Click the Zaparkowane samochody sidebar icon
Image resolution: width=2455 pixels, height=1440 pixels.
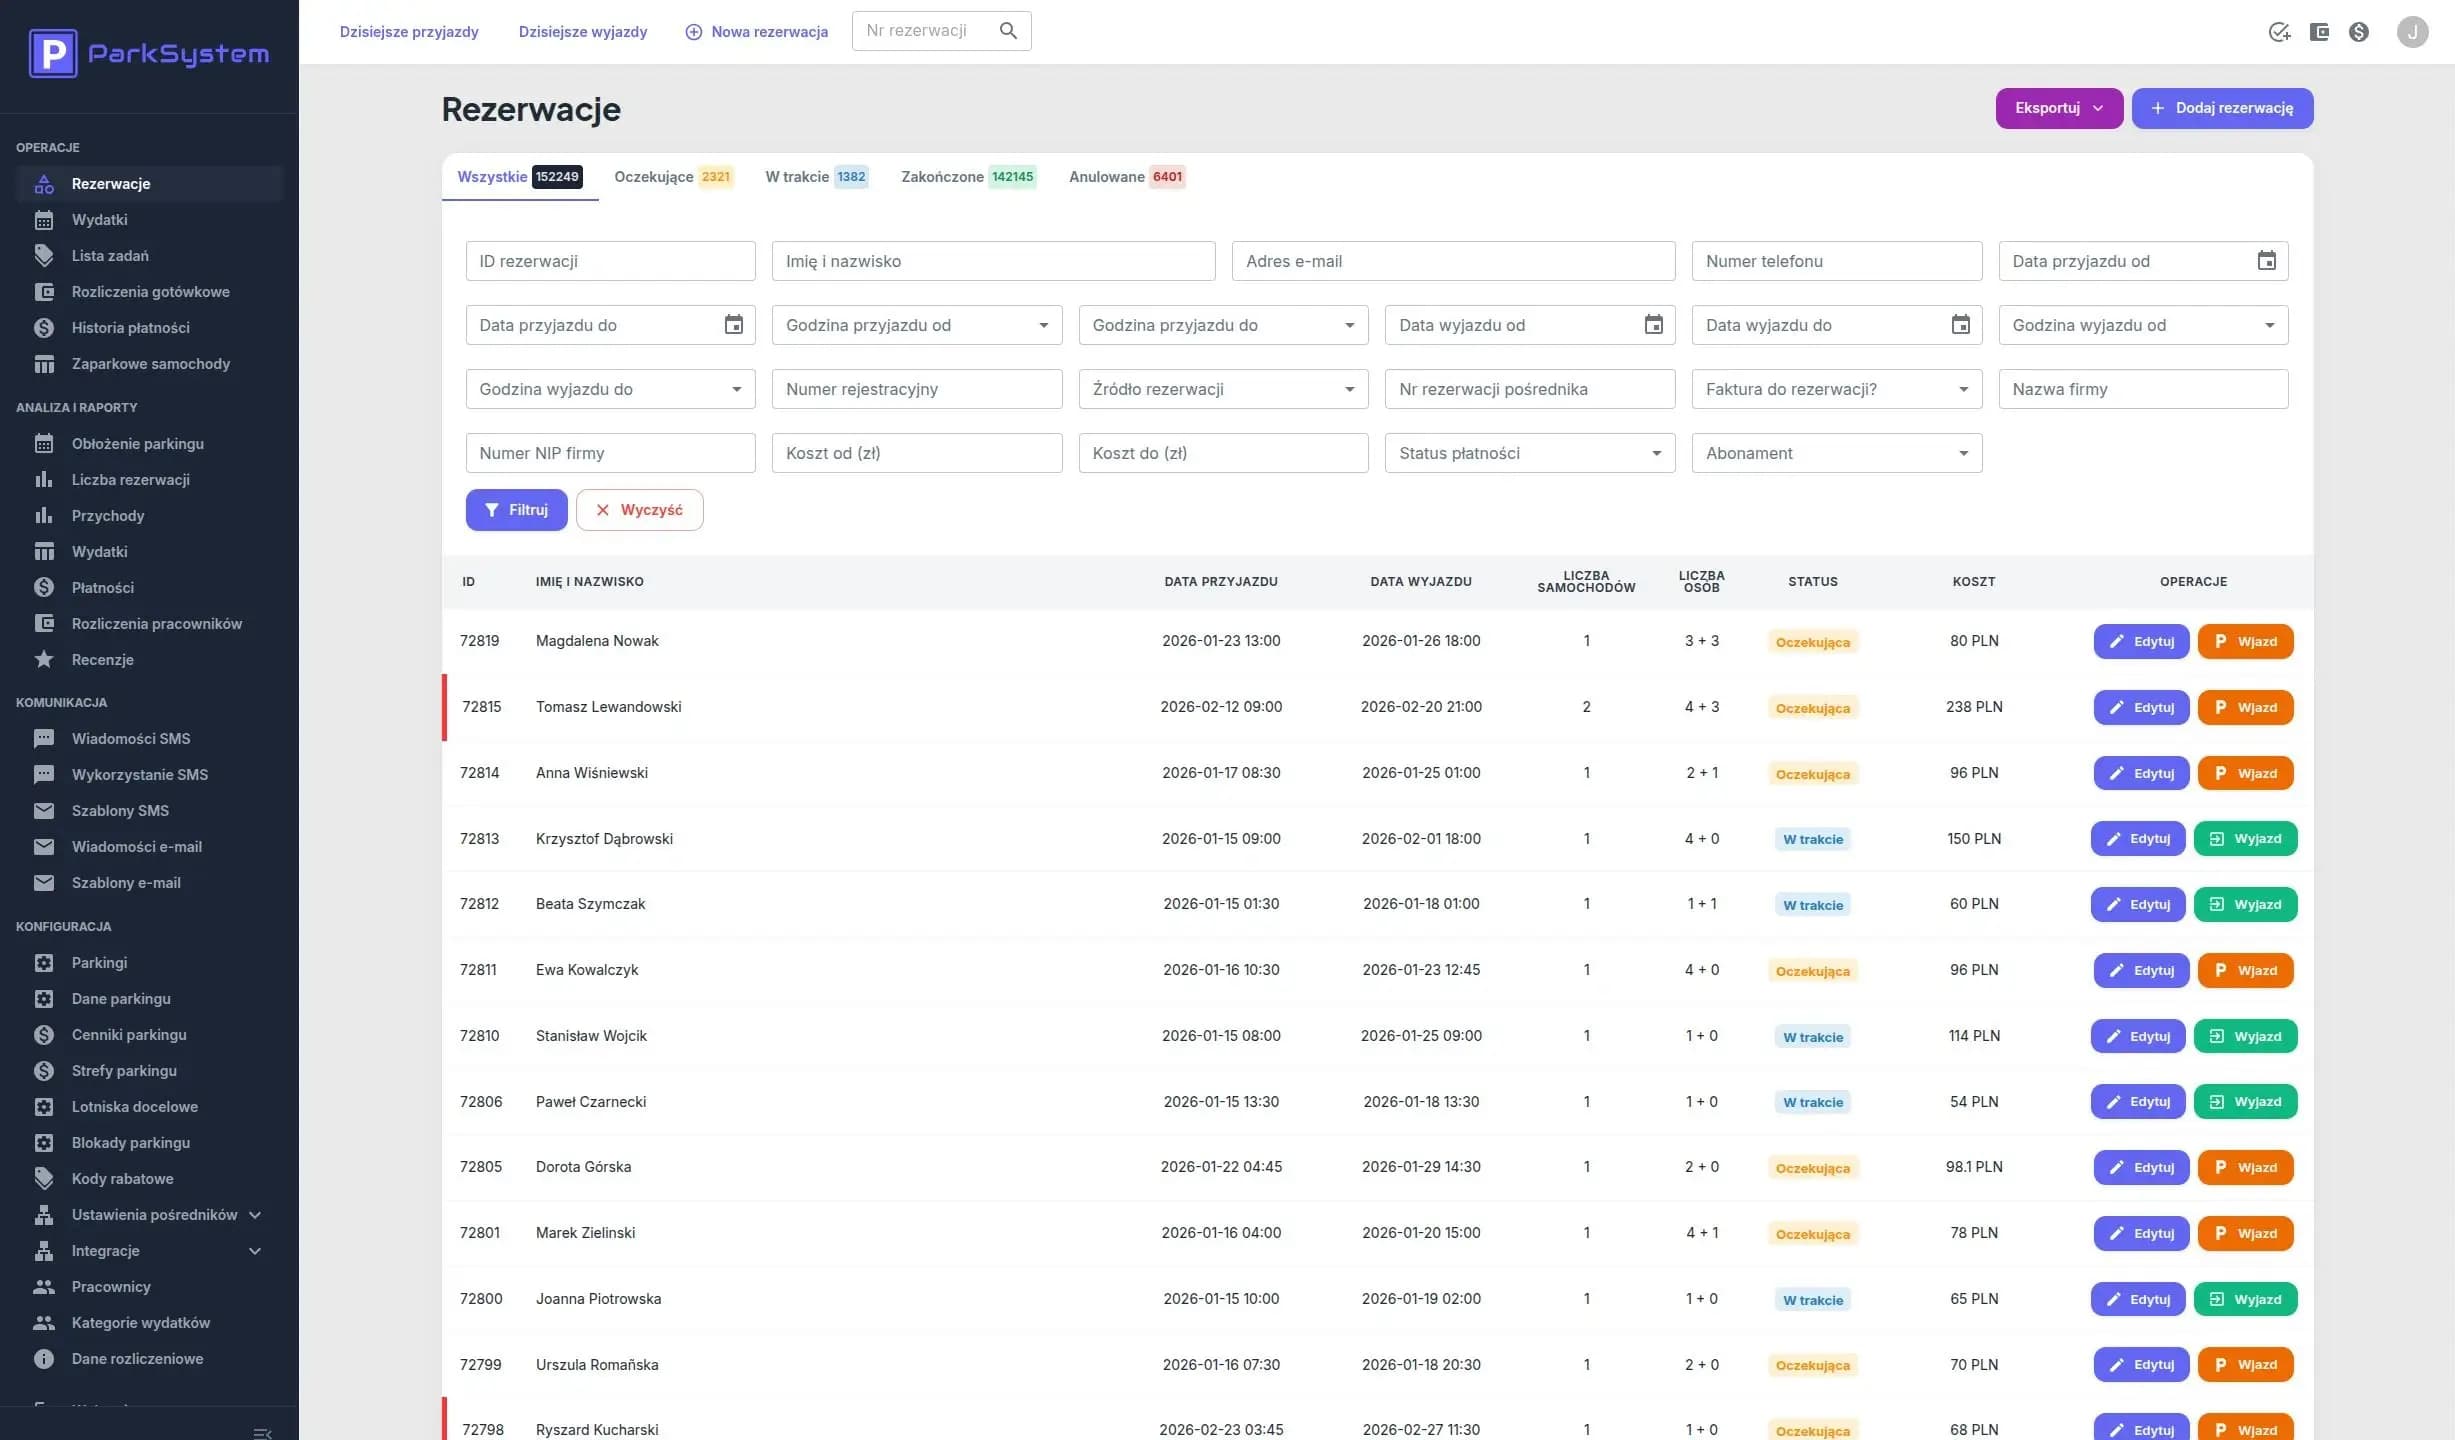click(x=44, y=363)
